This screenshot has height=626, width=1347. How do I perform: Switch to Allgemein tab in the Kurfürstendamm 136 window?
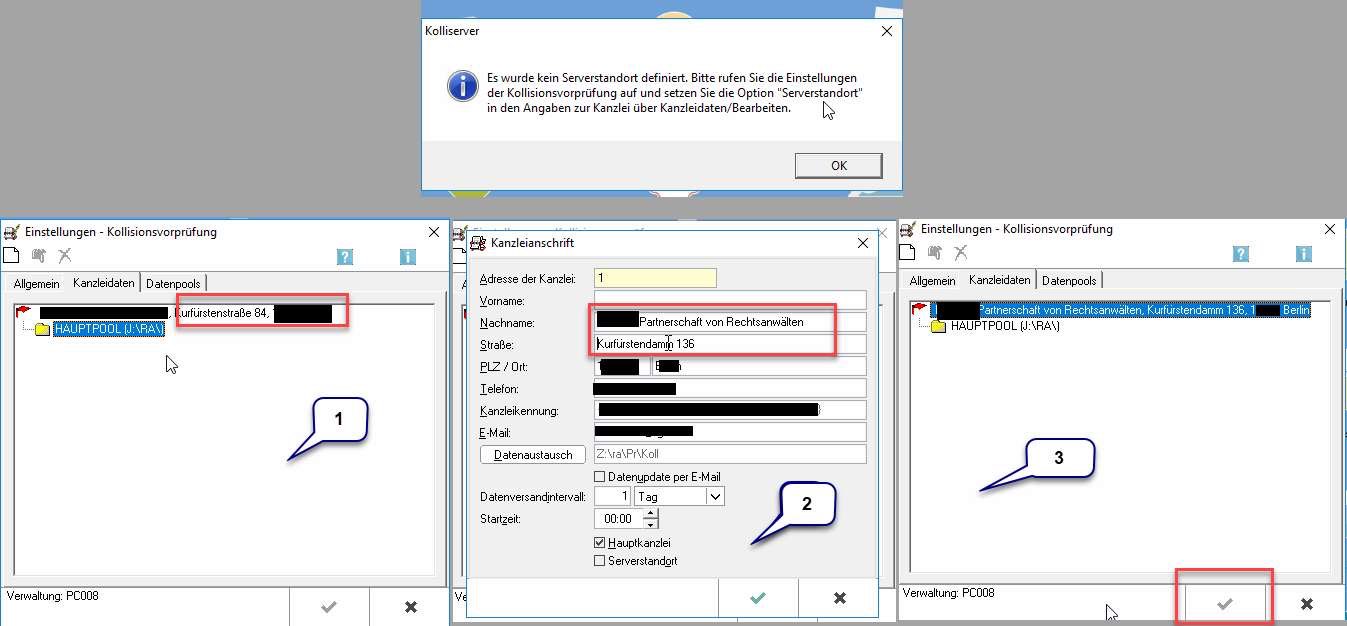[x=933, y=281]
